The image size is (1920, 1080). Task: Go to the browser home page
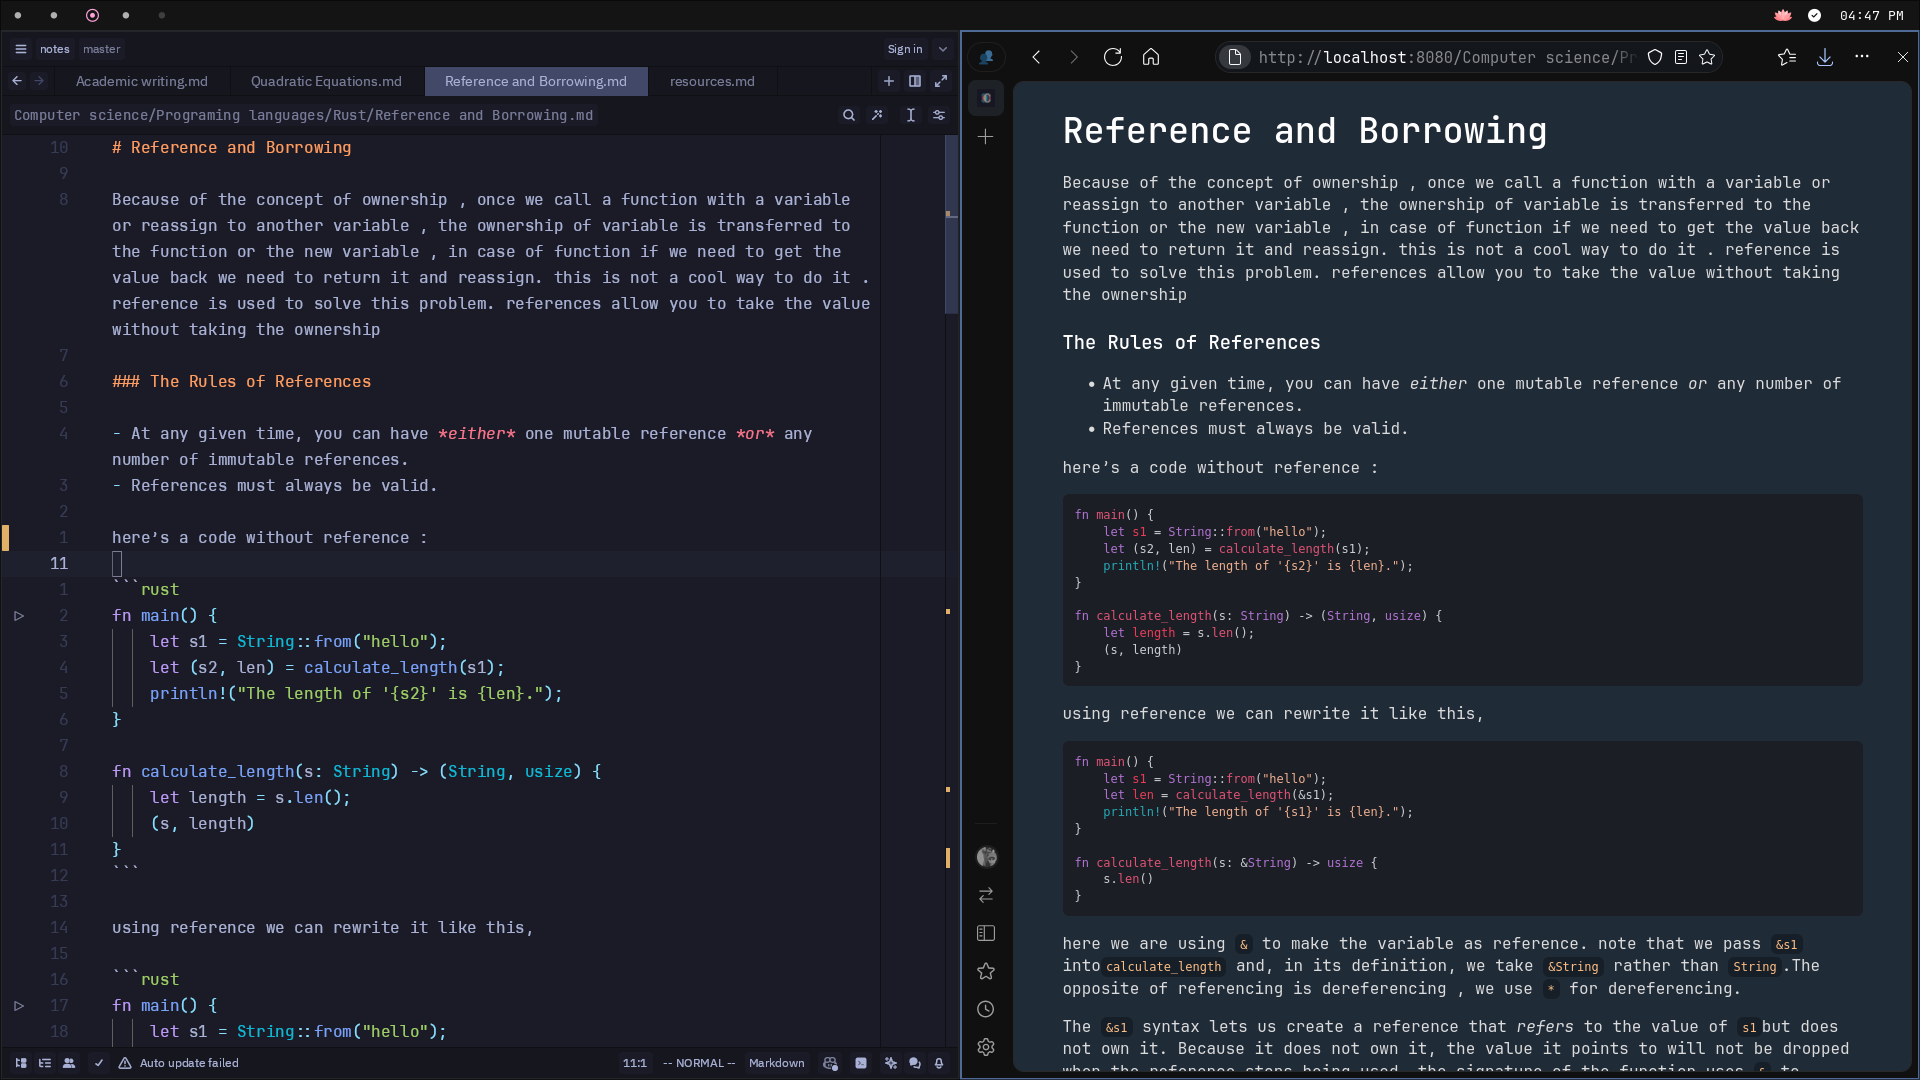pyautogui.click(x=1151, y=57)
